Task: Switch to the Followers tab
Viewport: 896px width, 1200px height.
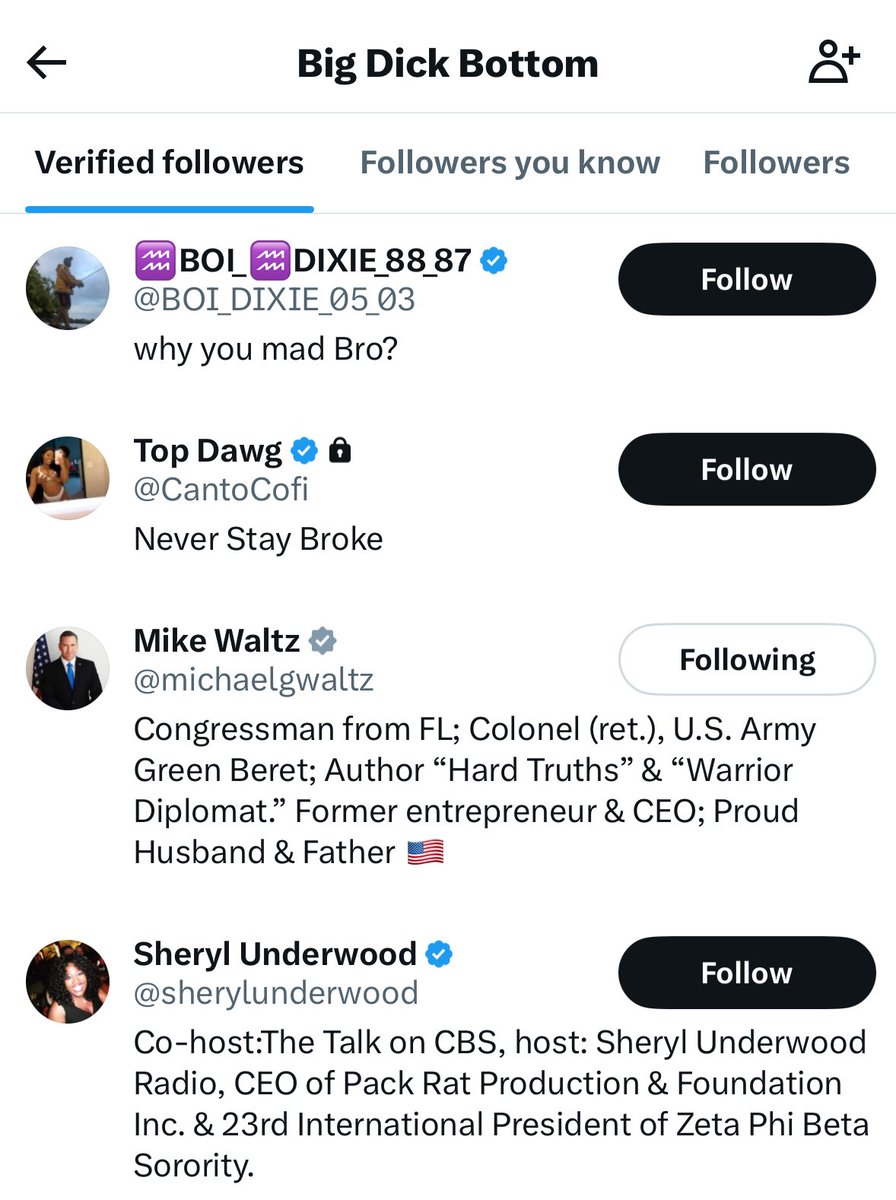Action: tap(776, 163)
